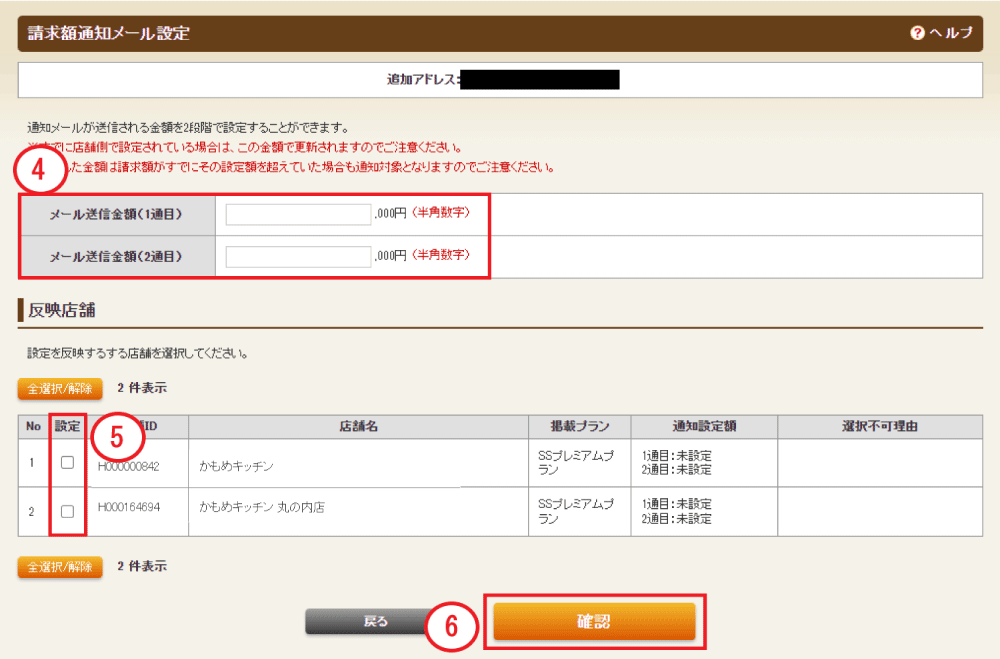The width and height of the screenshot is (1000, 659).
Task: Click the メール送信金額(2通目) label
Action: pyautogui.click(x=116, y=256)
